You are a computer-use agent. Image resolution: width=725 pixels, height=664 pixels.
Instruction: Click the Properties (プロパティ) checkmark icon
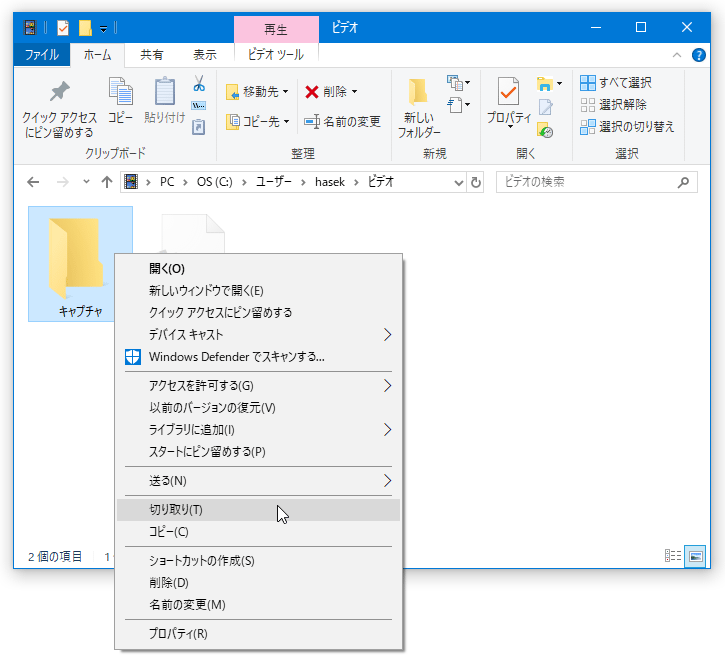[508, 91]
